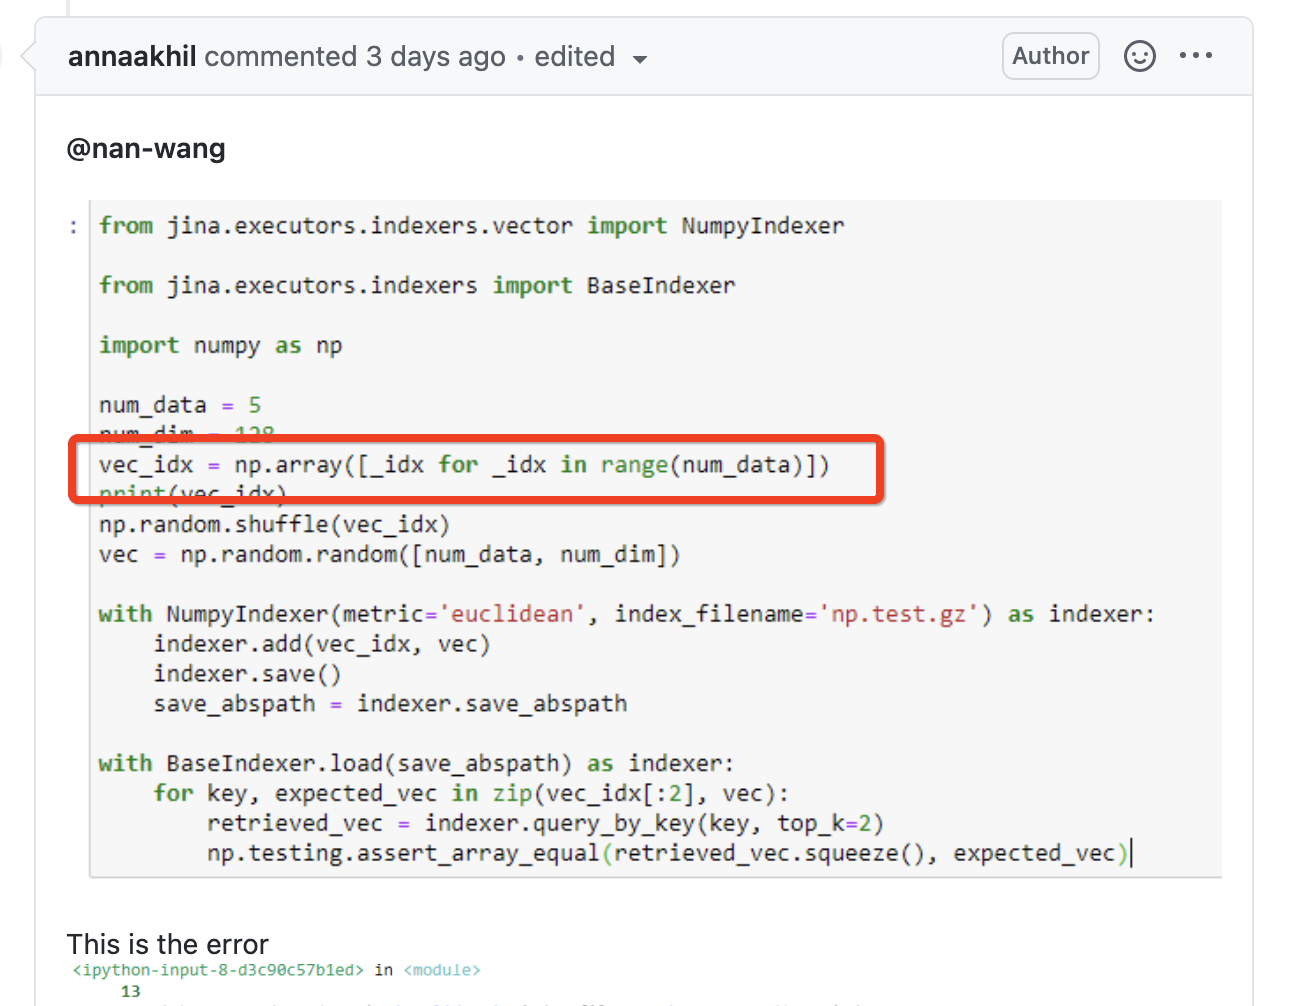Click the assert_array_equal line

[x=560, y=852]
